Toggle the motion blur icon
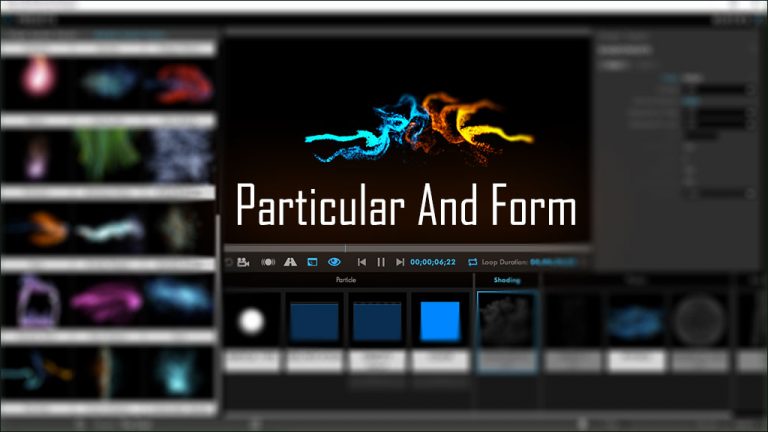This screenshot has height=432, width=768. tap(268, 262)
